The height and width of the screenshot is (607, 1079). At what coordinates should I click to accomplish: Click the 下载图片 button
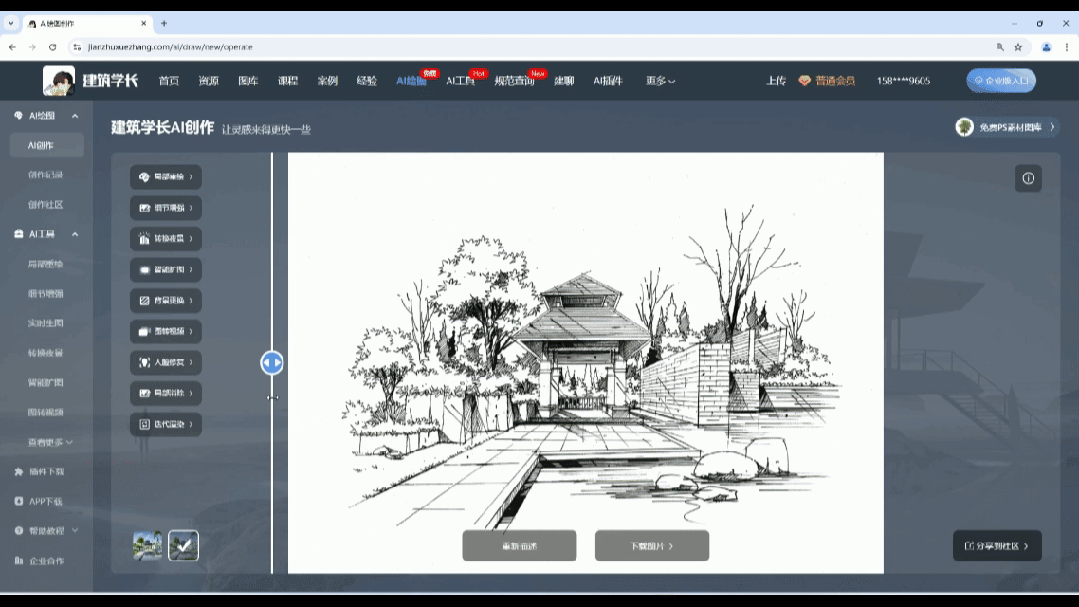click(652, 546)
